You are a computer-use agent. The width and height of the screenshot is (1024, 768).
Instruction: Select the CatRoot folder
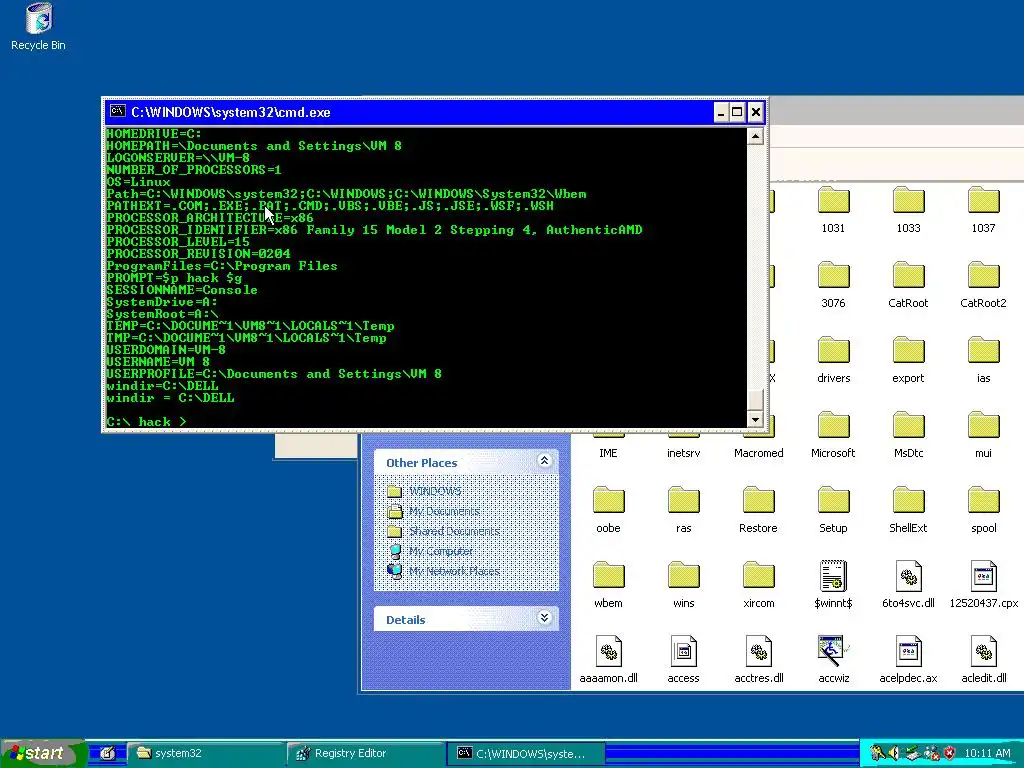pyautogui.click(x=908, y=284)
